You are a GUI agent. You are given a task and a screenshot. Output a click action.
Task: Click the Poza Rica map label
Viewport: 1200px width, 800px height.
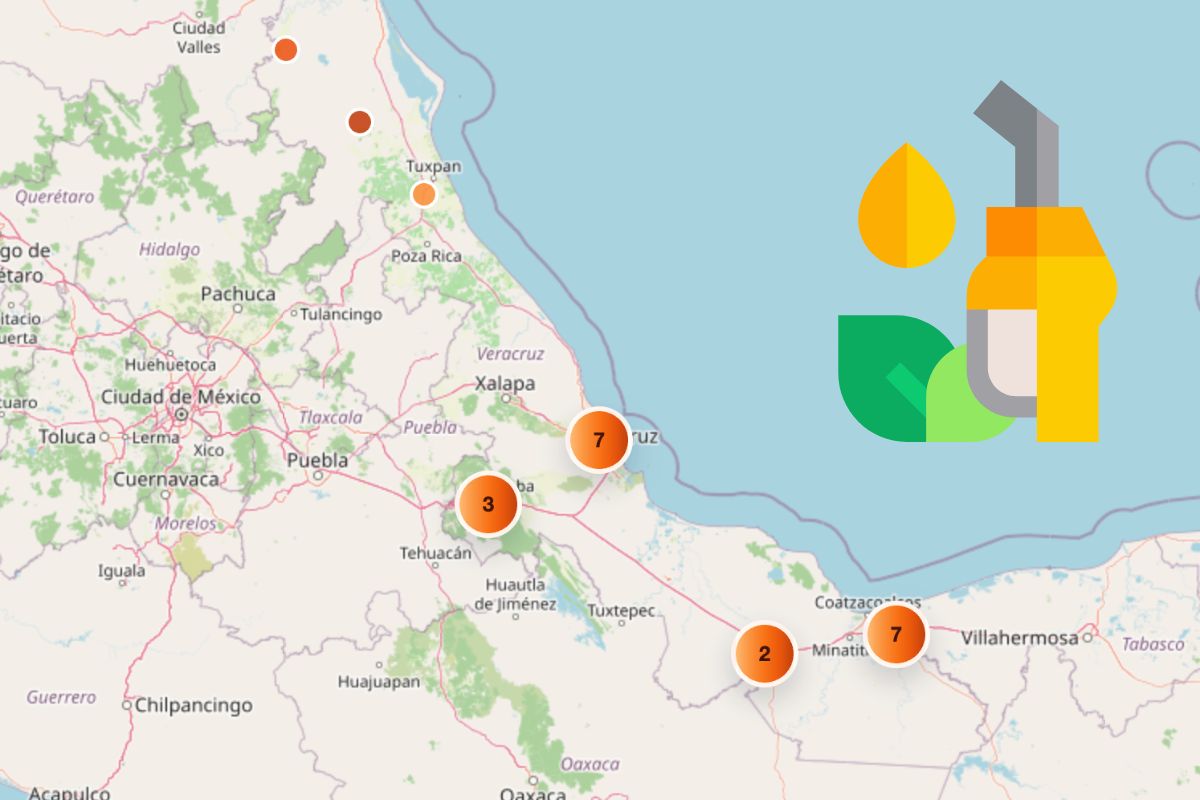(426, 256)
